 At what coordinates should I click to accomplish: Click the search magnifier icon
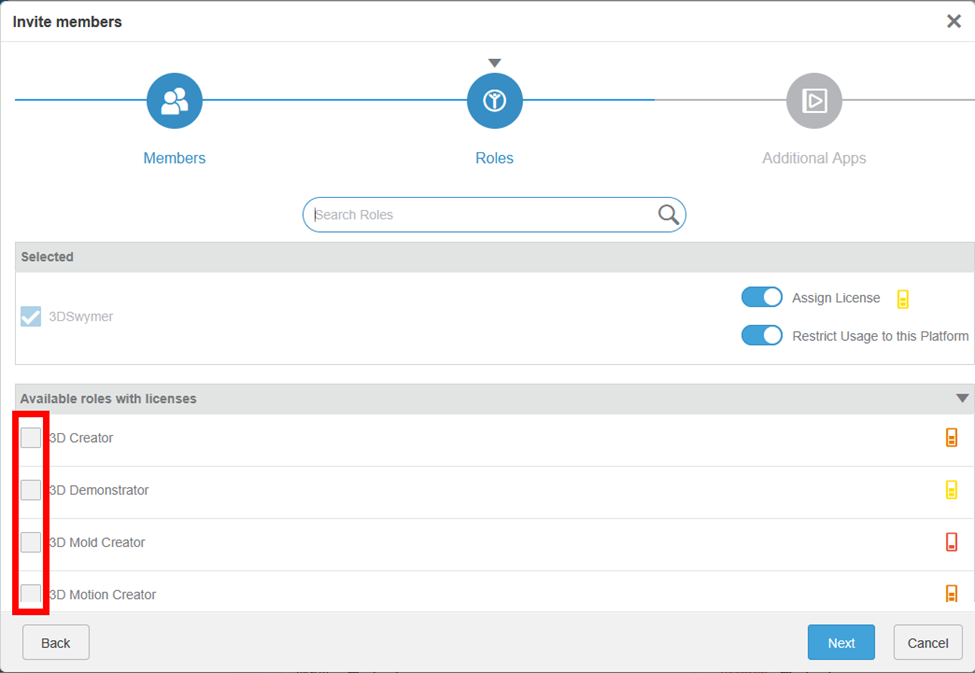point(668,215)
